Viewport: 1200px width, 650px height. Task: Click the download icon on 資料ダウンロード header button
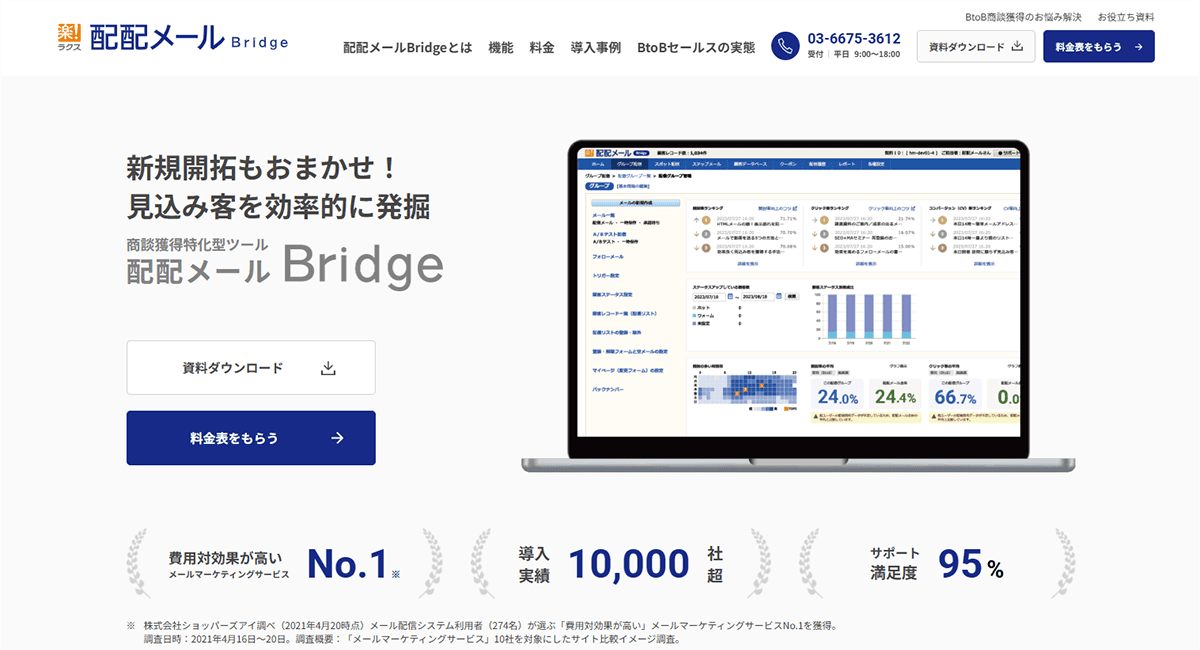click(x=1018, y=45)
